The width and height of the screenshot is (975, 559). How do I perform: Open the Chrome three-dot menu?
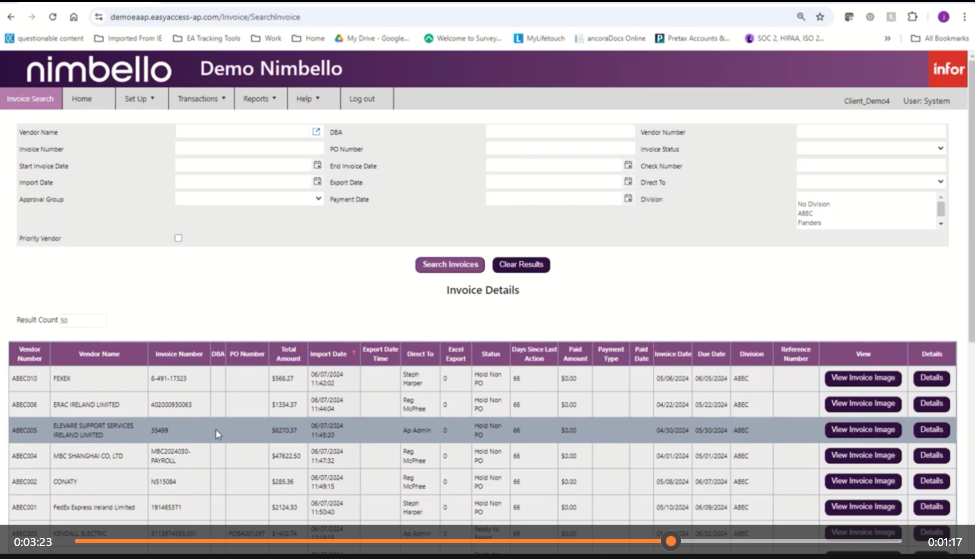[964, 17]
